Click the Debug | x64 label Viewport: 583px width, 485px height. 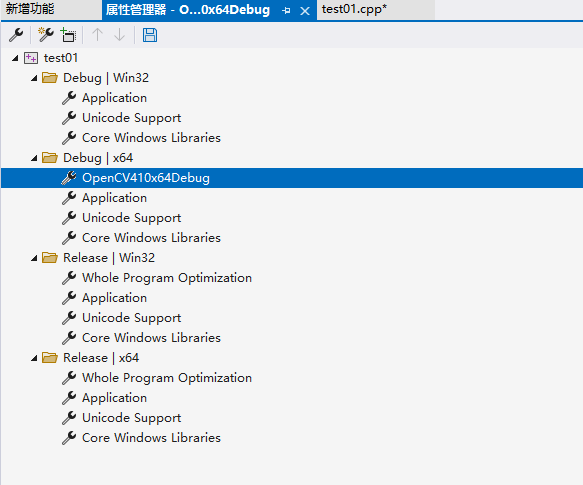click(98, 158)
